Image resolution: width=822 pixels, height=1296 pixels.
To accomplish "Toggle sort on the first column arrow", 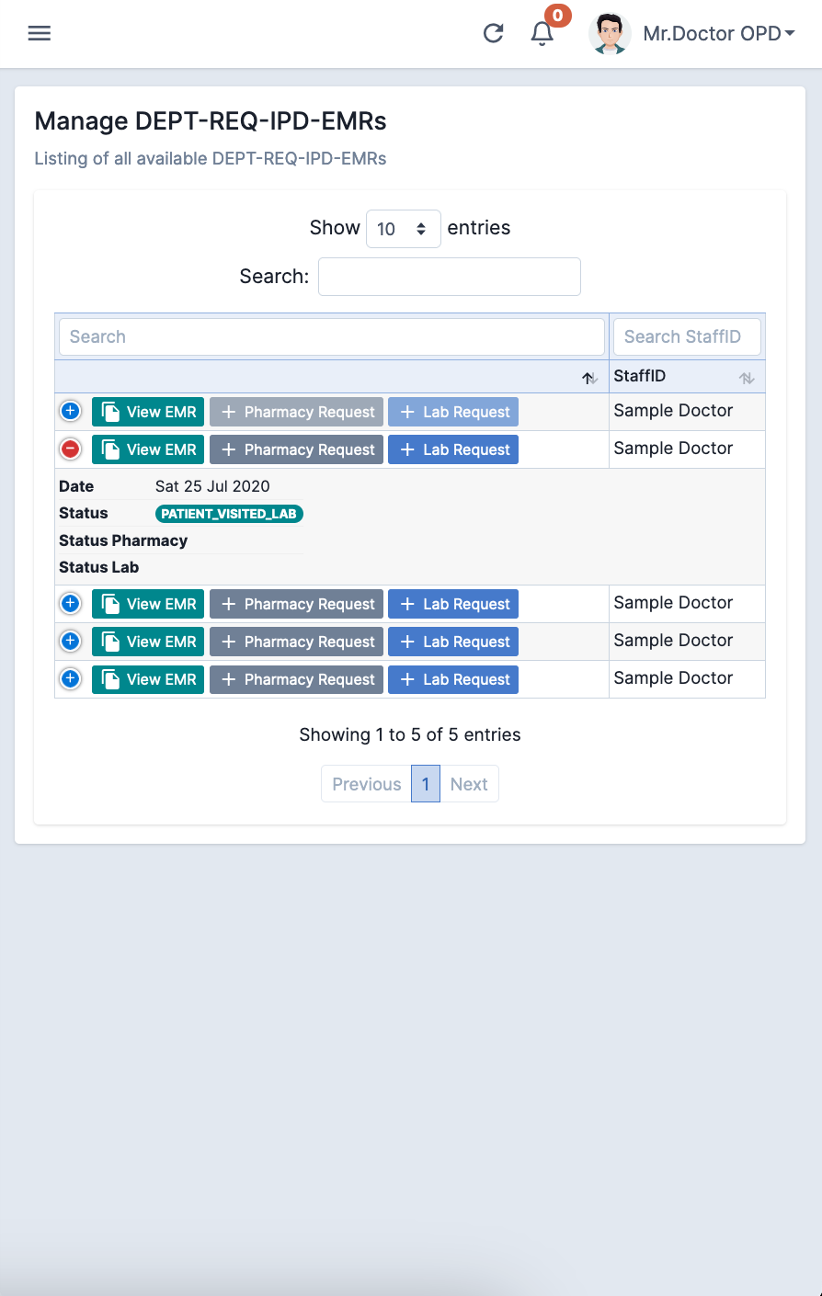I will (590, 378).
